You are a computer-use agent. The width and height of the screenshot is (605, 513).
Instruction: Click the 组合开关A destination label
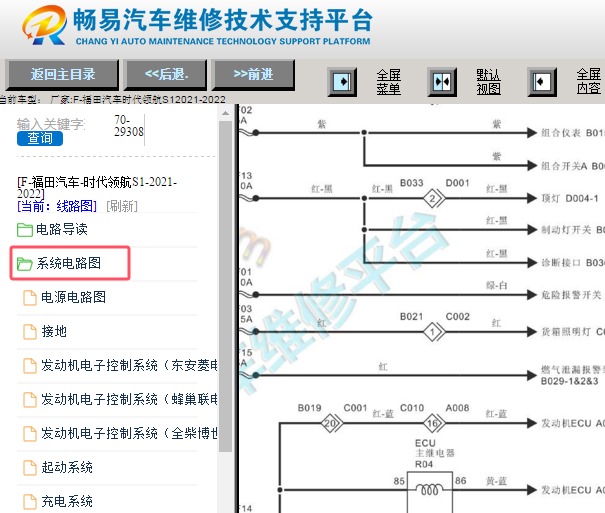click(573, 166)
